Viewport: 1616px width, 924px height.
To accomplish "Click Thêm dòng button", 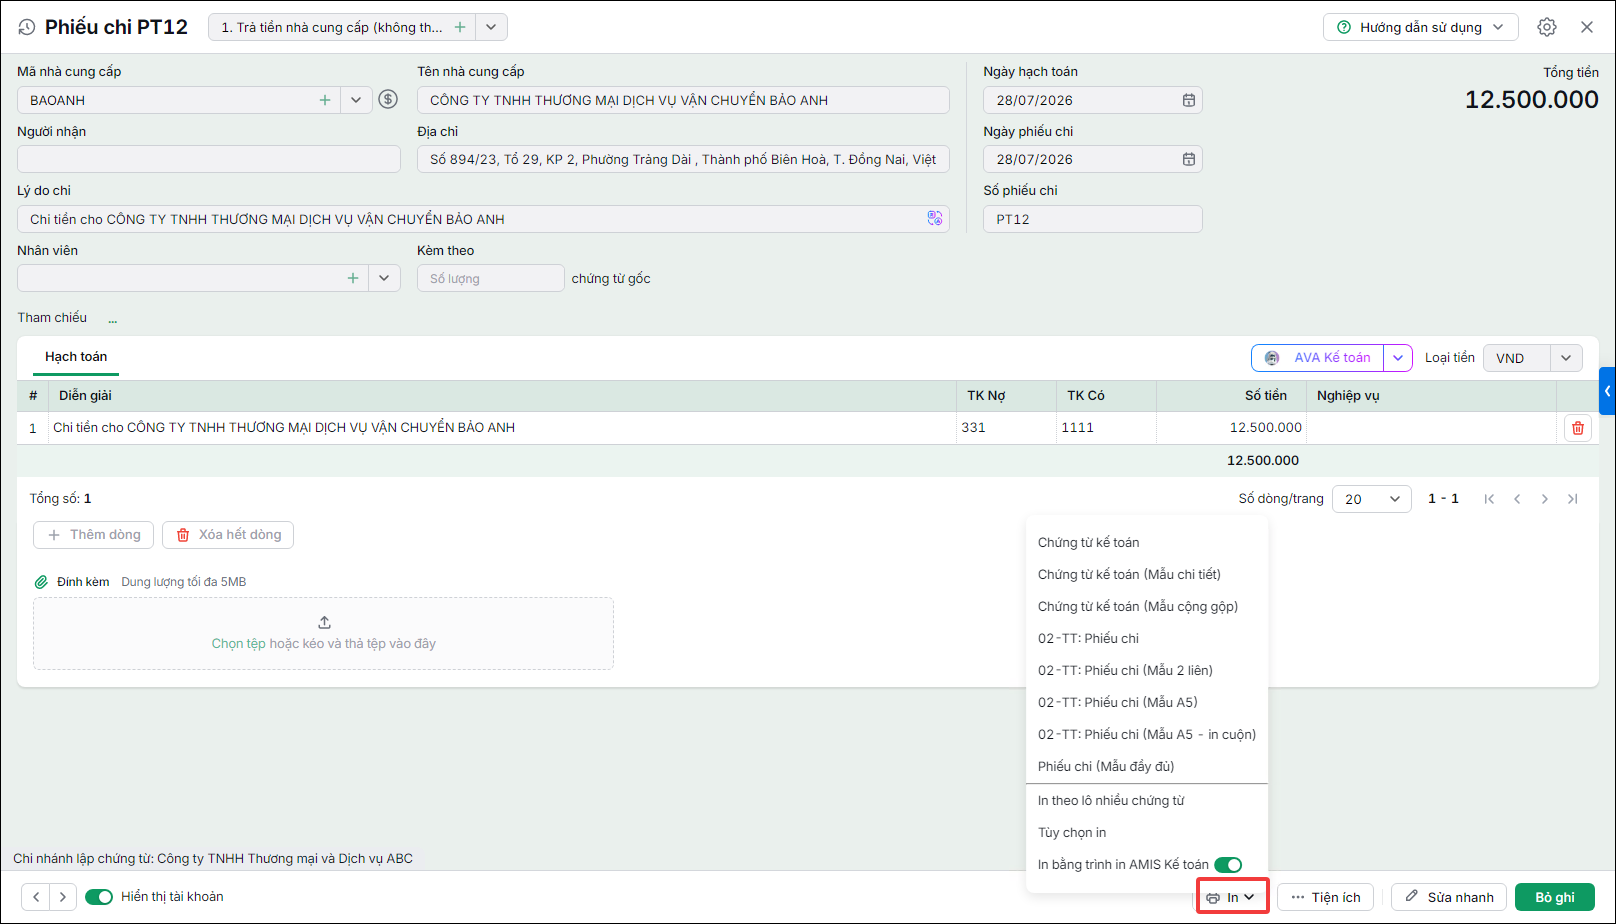I will point(94,535).
